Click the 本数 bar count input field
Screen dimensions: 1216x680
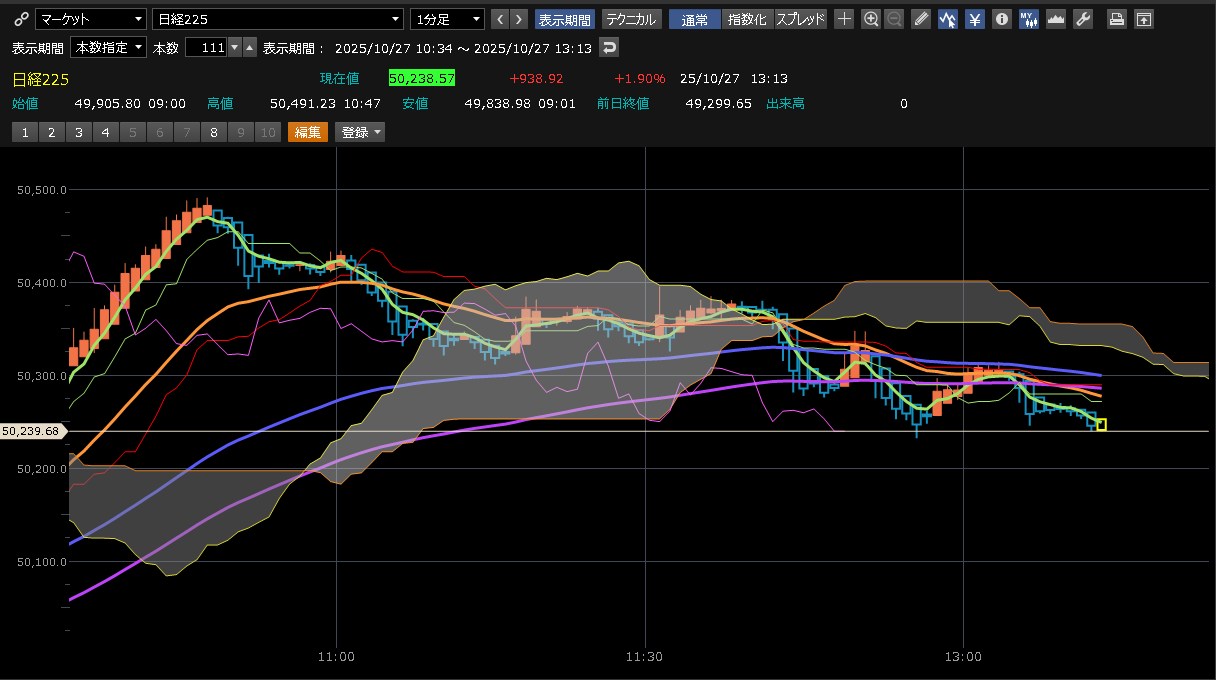point(206,47)
